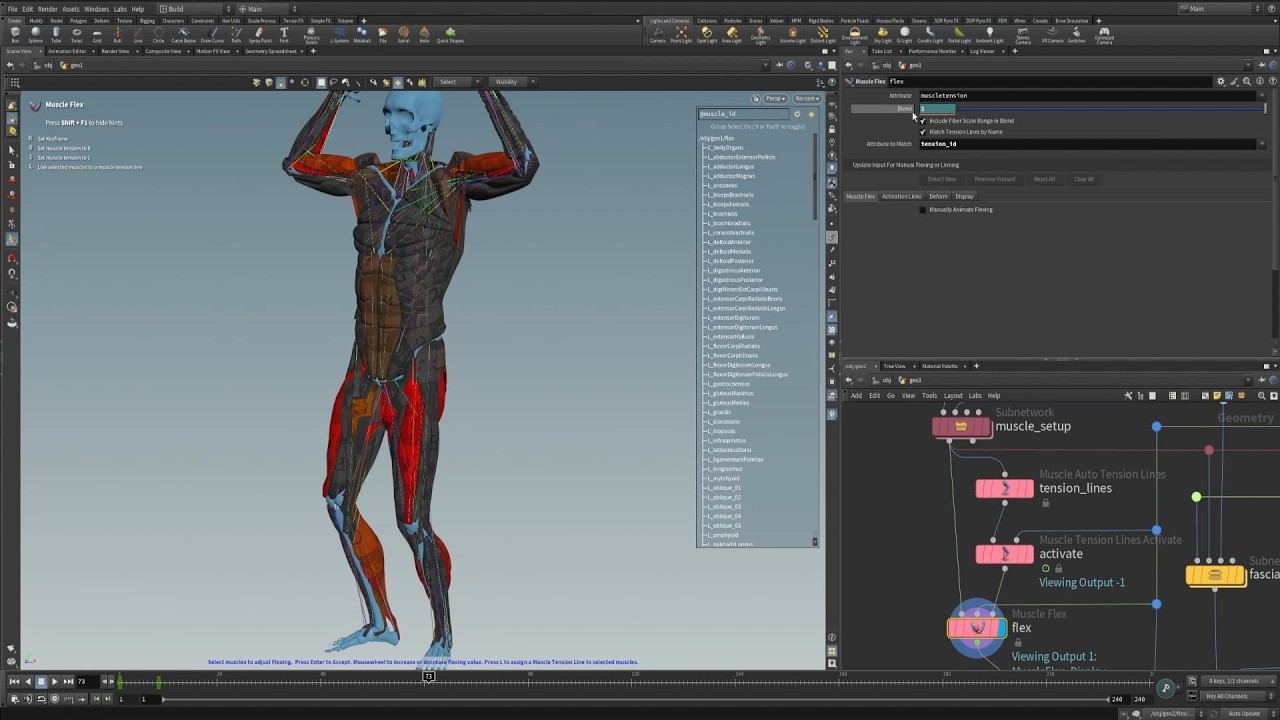The image size is (1280, 720).
Task: Add a Point Light from the shelf
Action: coord(681,34)
